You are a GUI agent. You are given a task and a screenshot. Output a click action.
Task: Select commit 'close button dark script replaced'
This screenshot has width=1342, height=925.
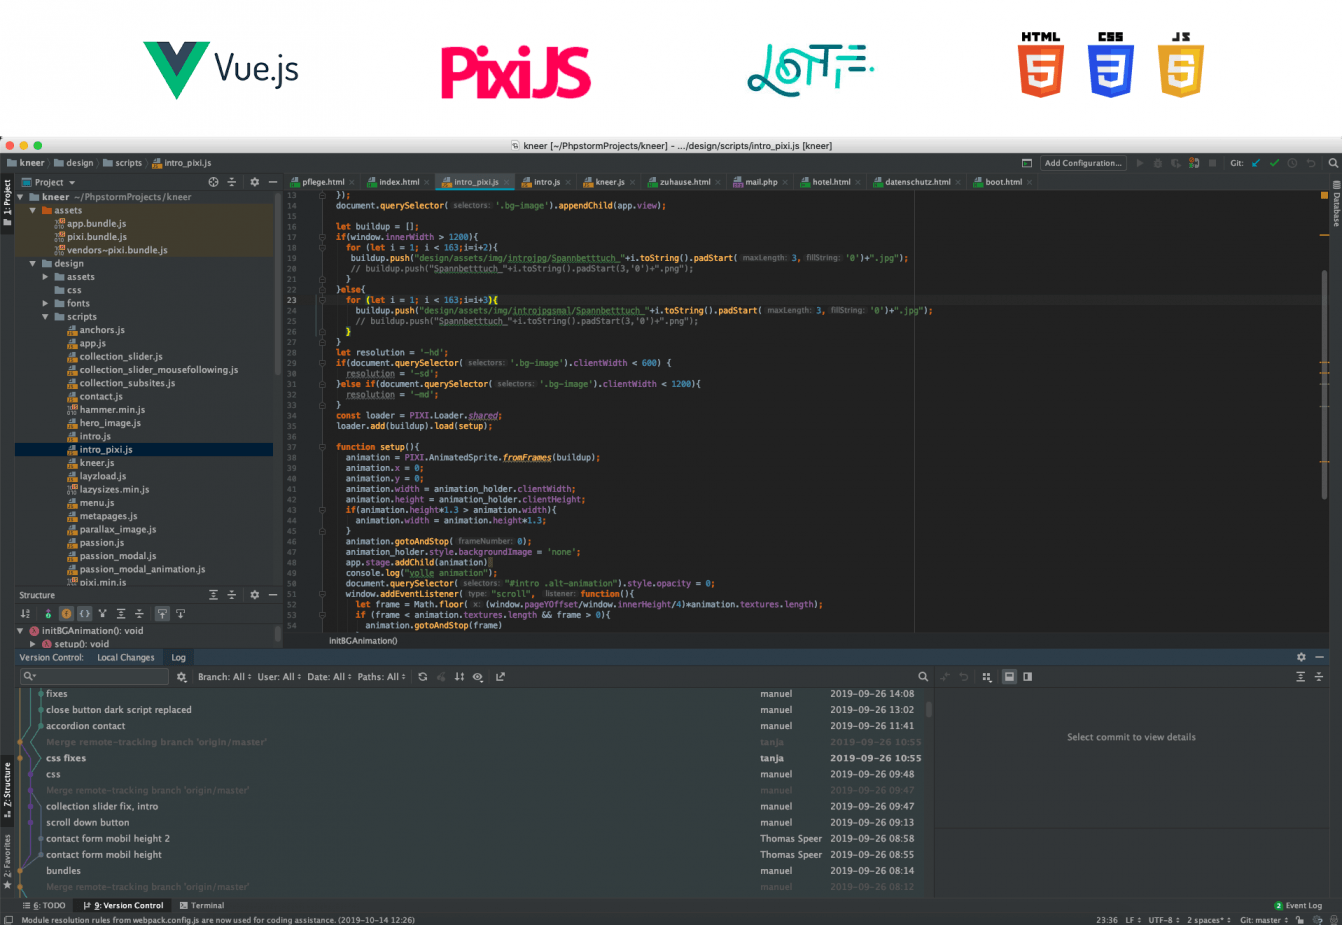[x=118, y=710]
